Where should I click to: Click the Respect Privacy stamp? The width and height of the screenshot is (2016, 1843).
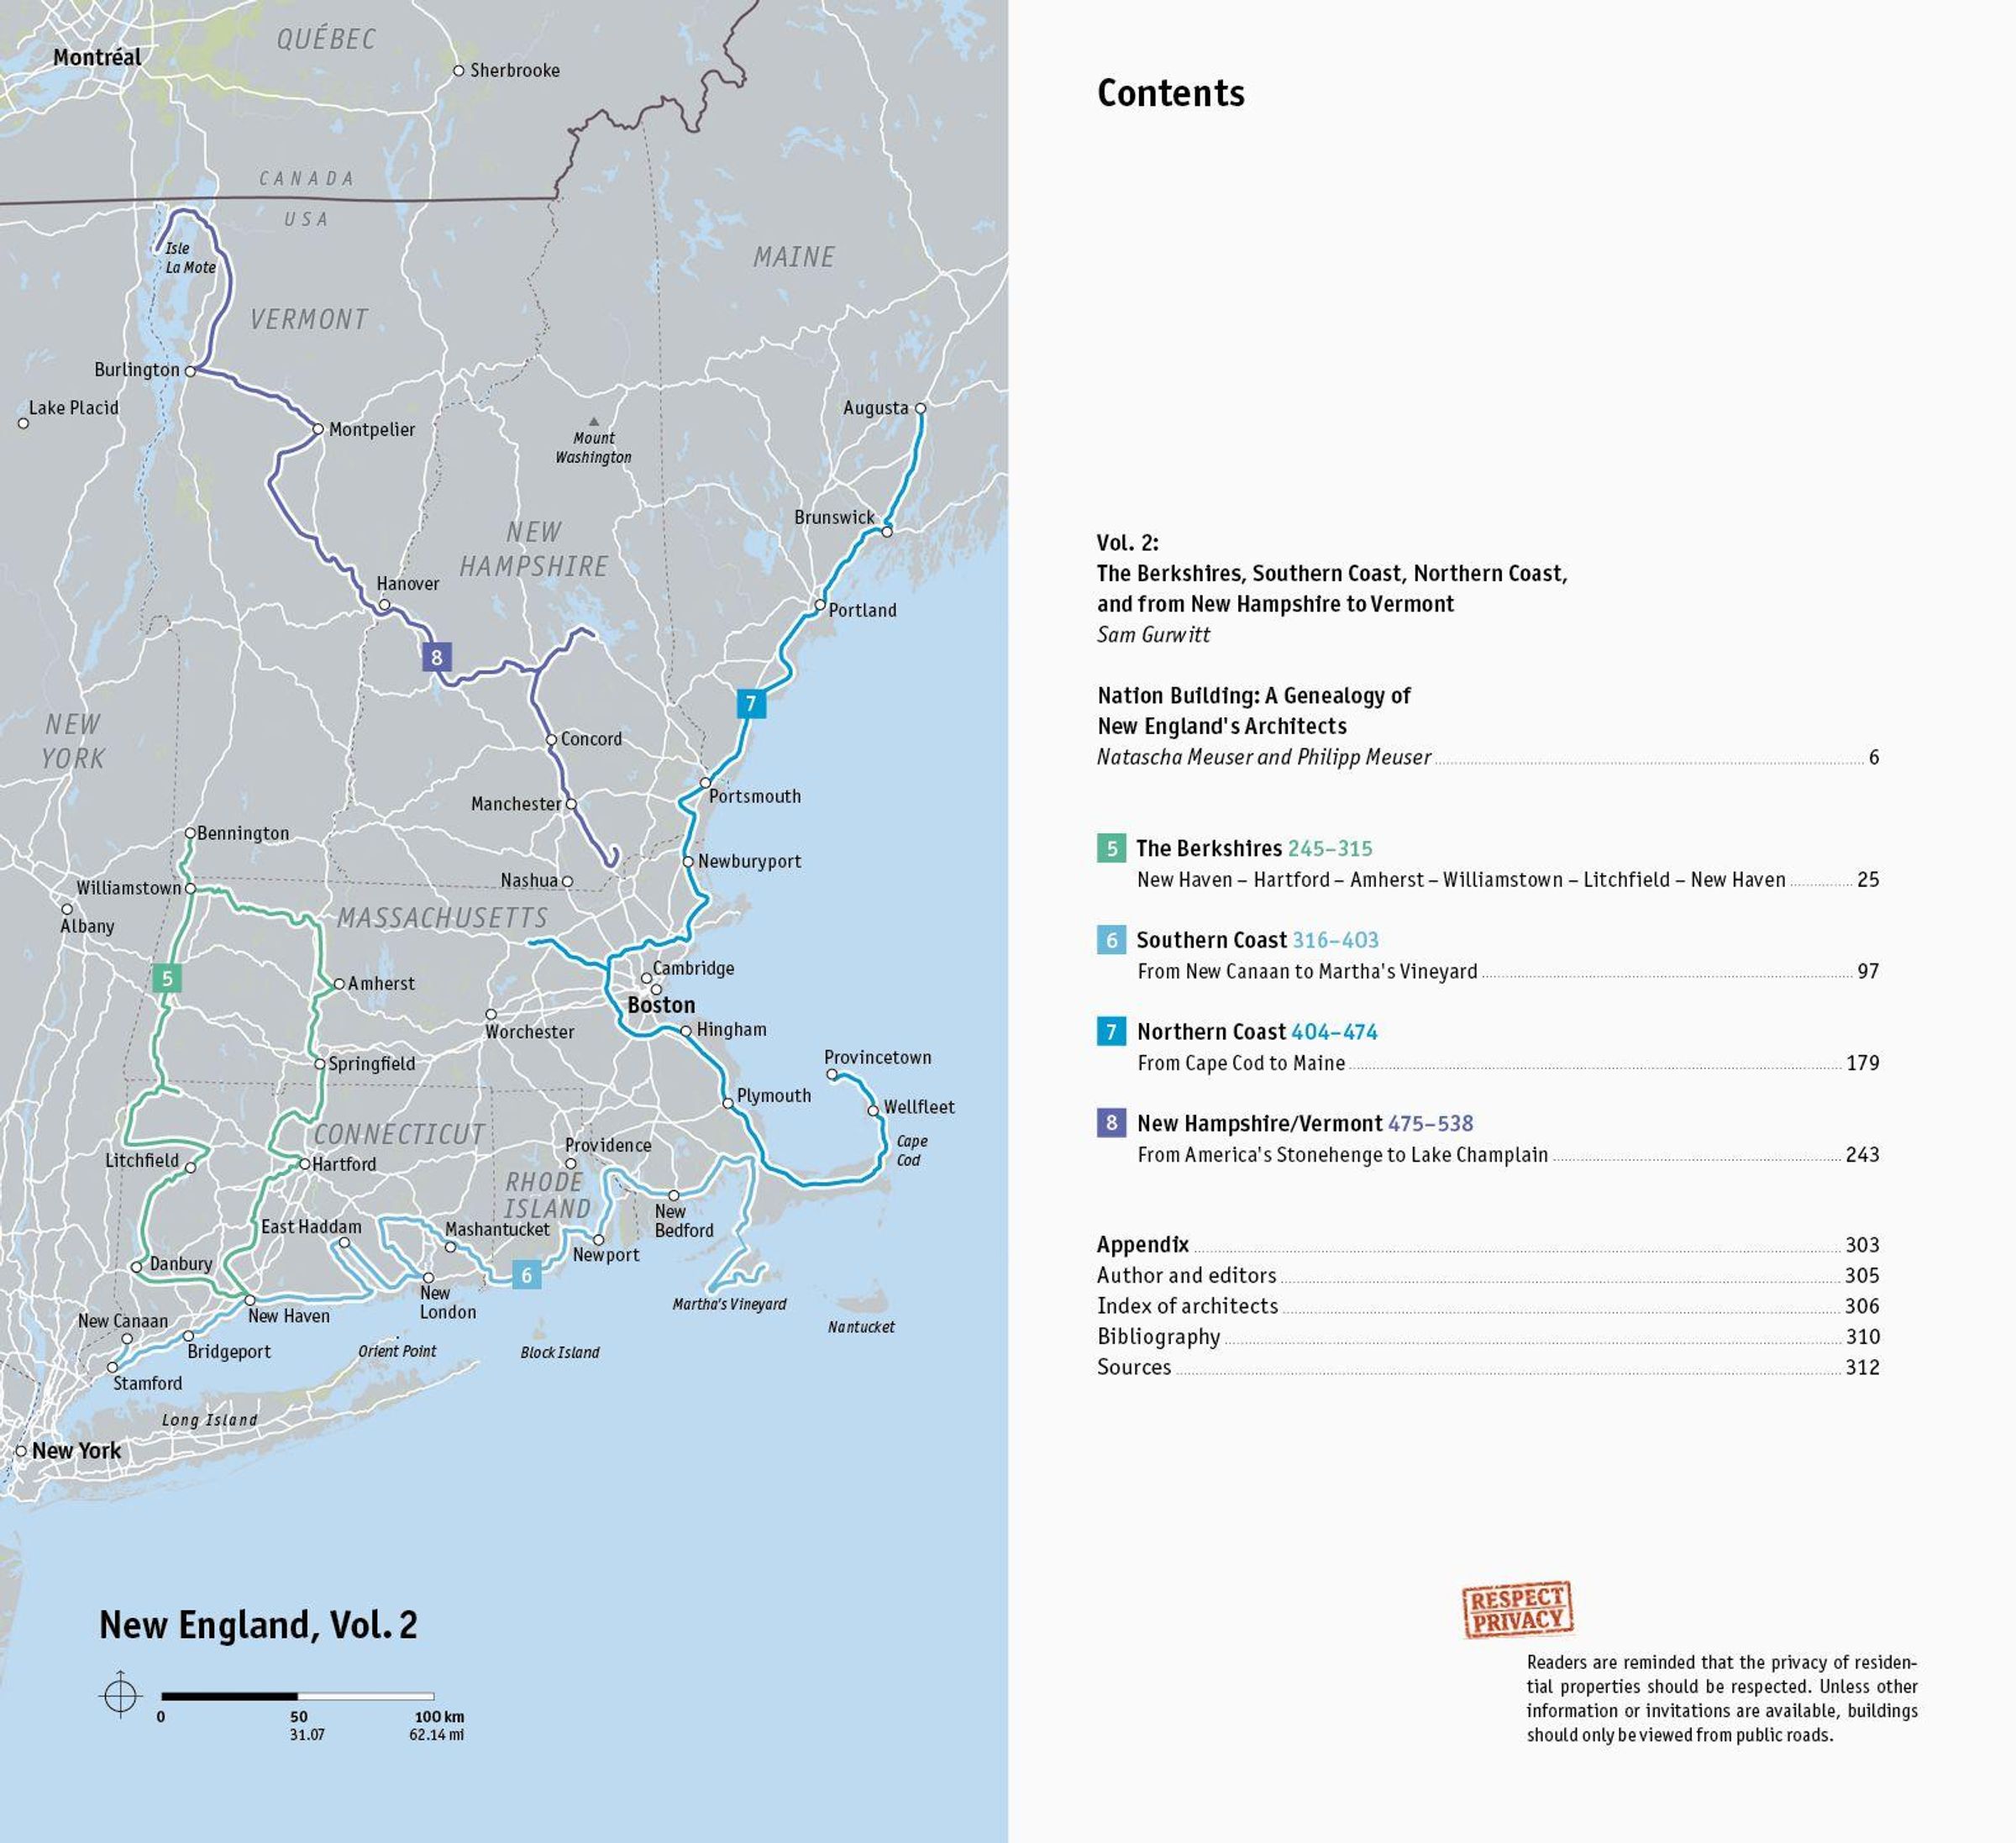[1517, 1609]
